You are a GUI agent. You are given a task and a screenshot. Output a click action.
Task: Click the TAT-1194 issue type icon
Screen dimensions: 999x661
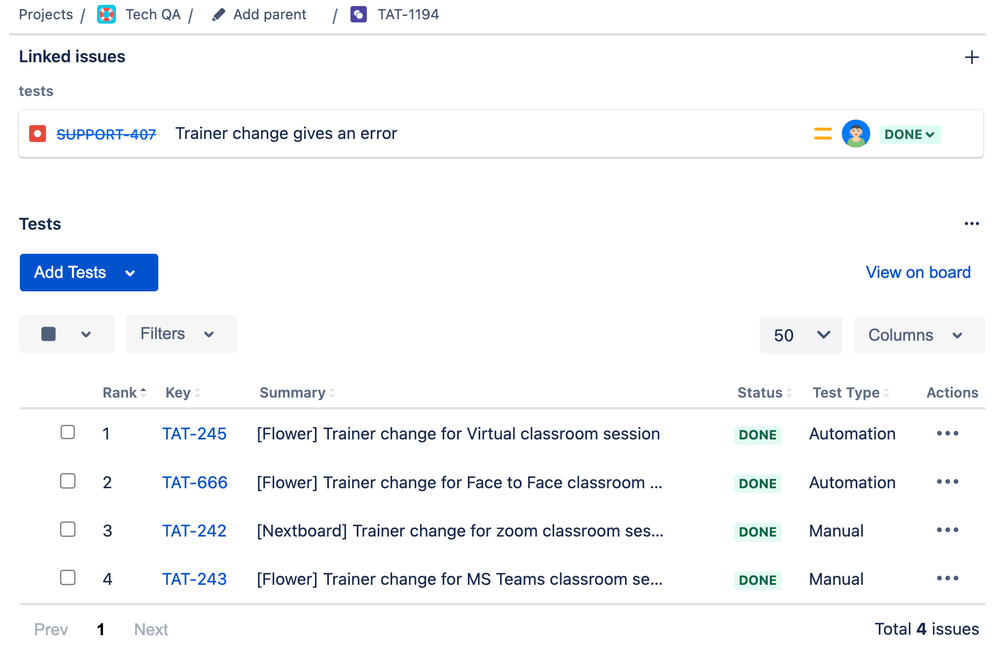pyautogui.click(x=359, y=14)
